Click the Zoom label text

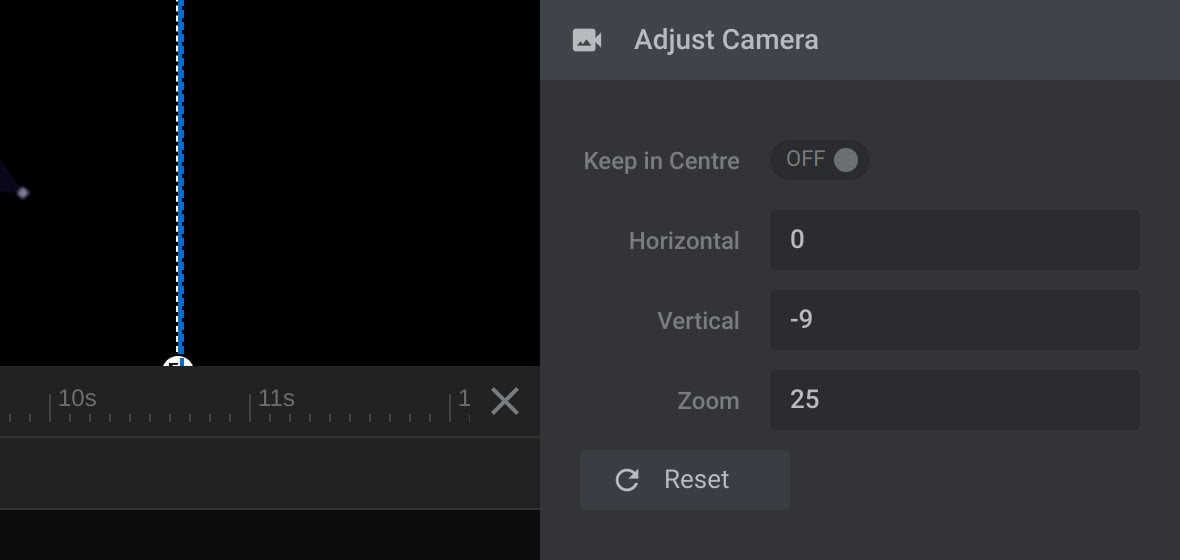[708, 400]
